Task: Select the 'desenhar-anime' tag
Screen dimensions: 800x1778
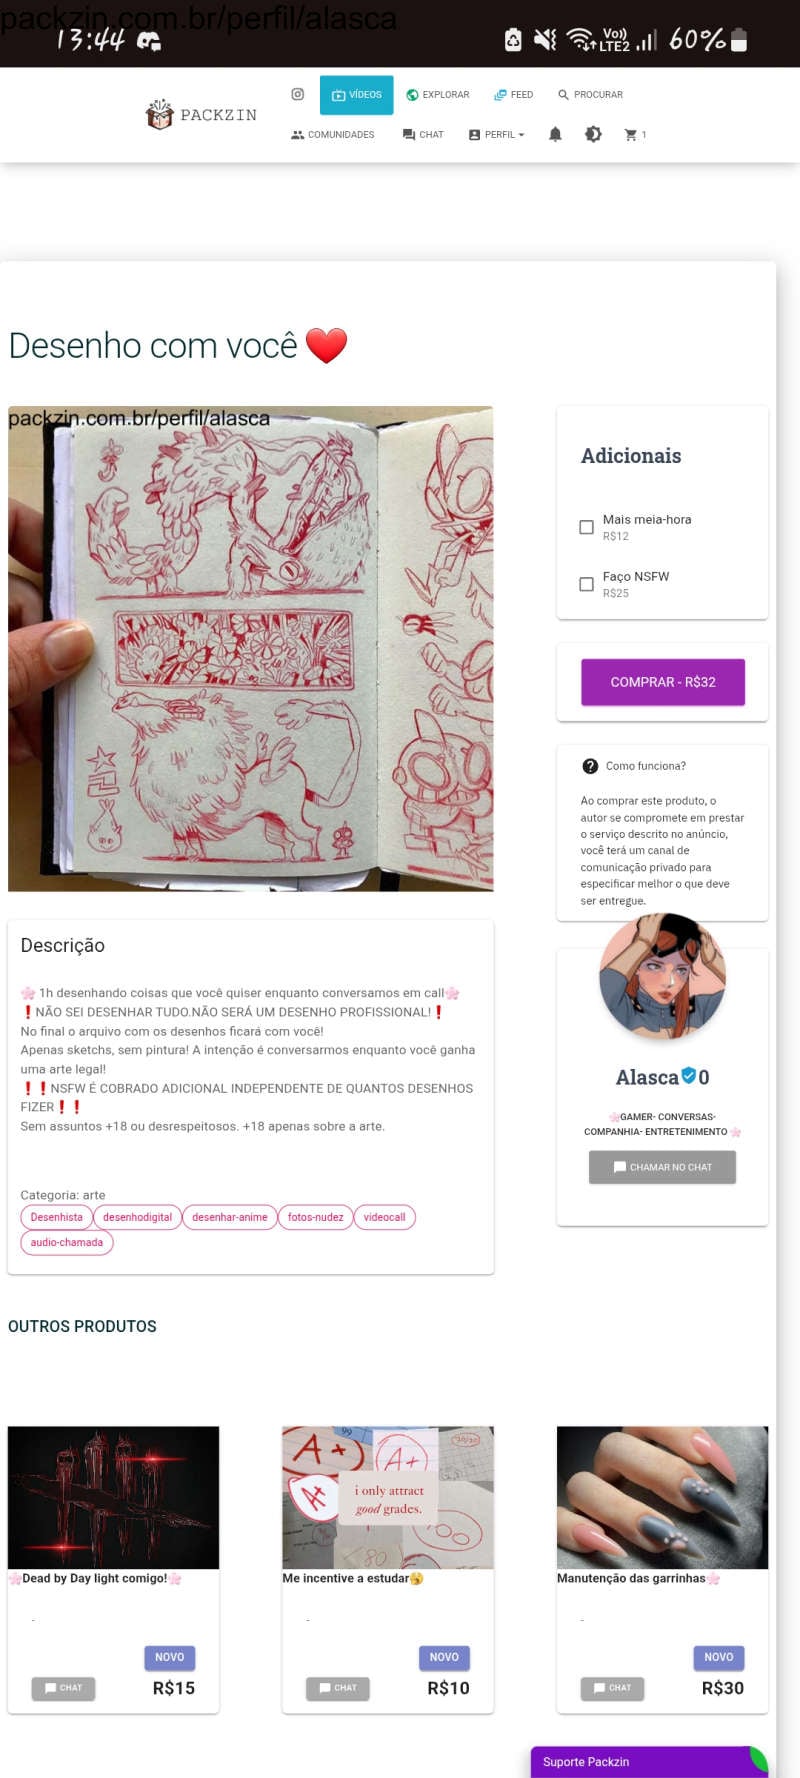Action: pos(230,1217)
